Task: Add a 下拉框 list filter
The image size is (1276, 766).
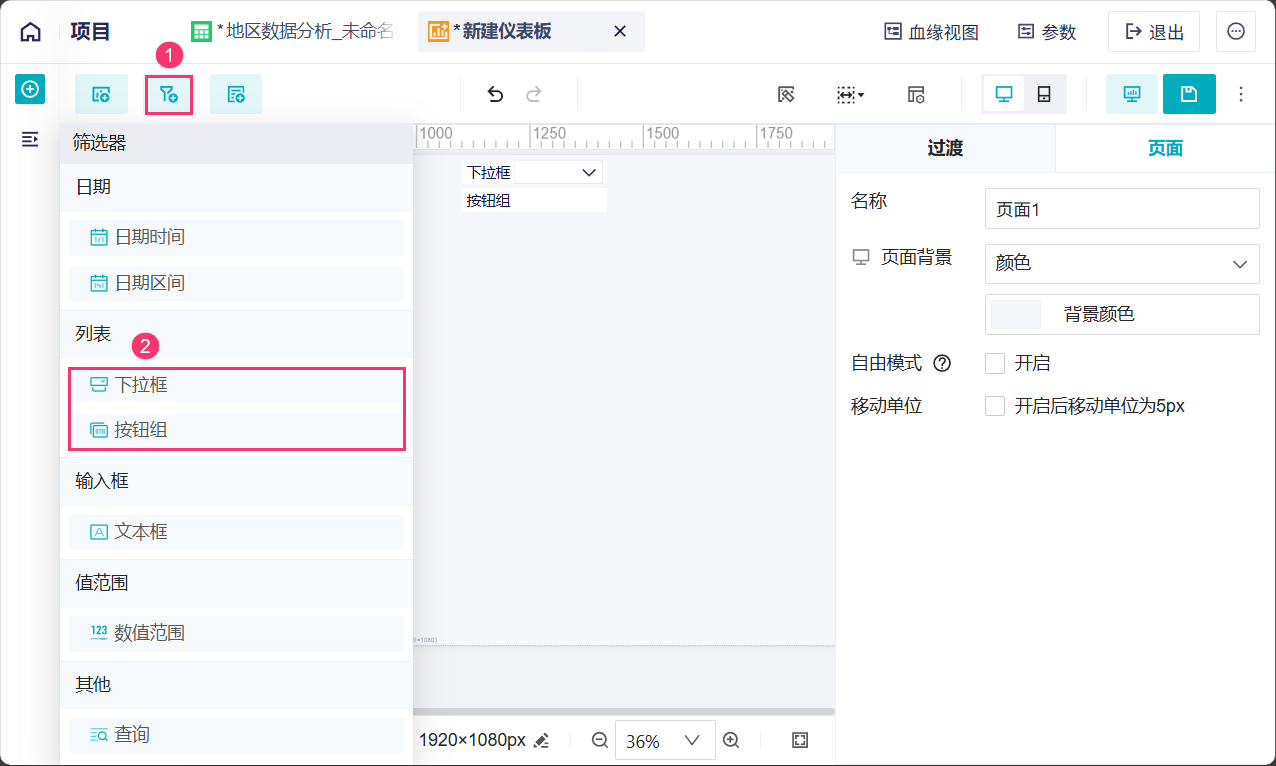Action: (x=236, y=385)
